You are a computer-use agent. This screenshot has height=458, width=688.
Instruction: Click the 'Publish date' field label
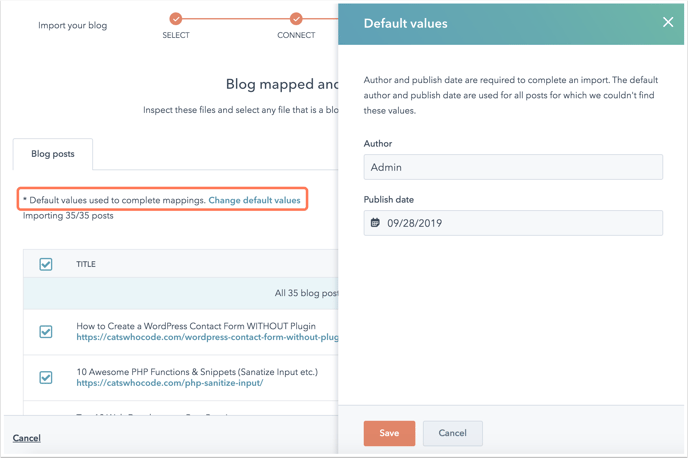click(389, 200)
